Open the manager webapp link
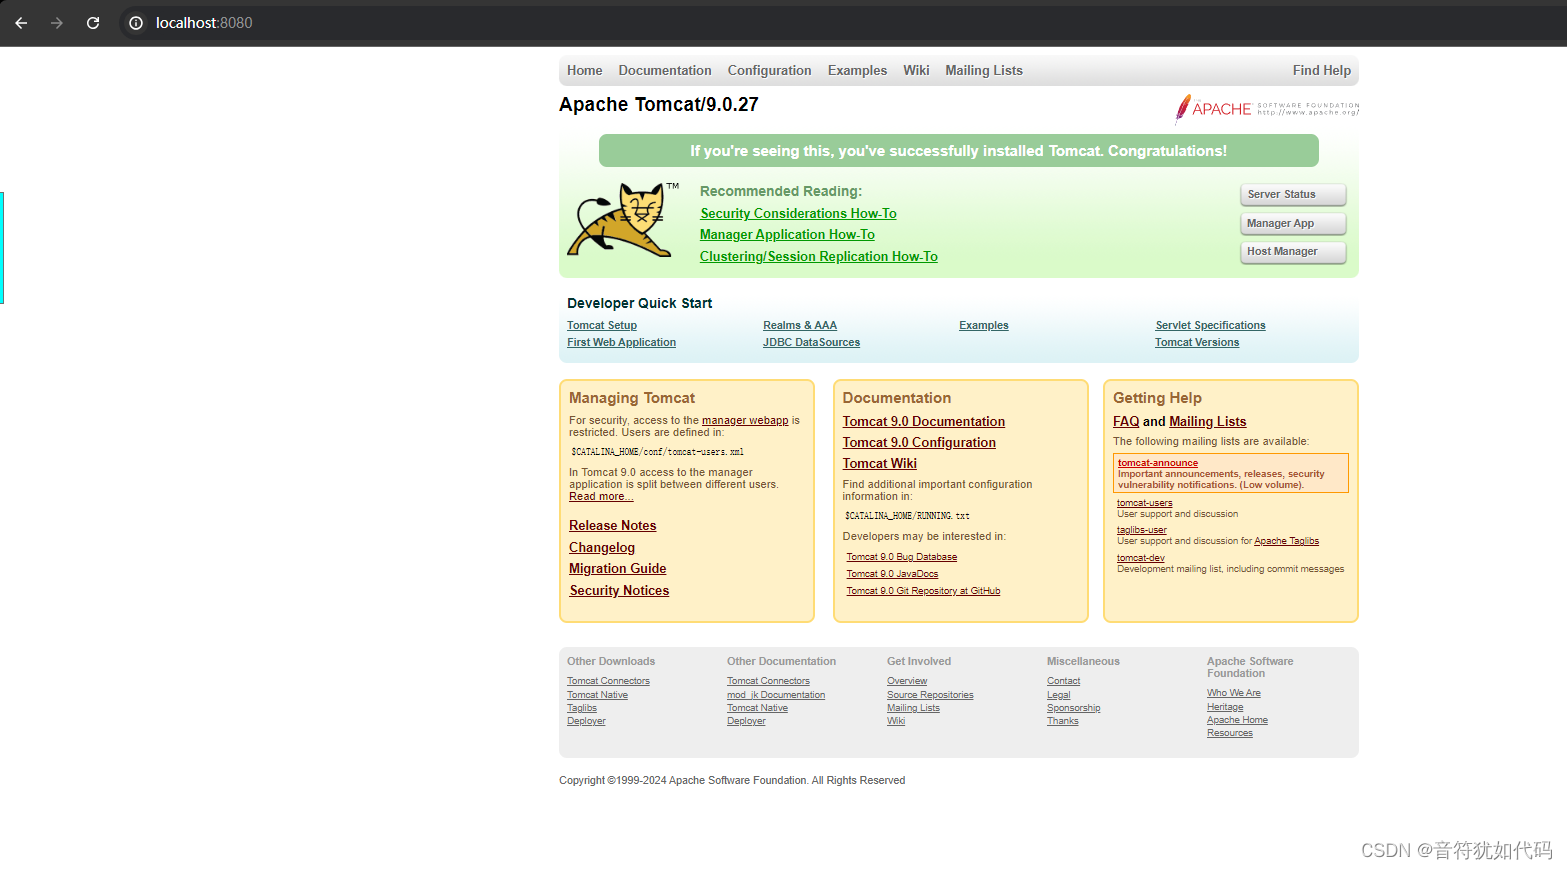The width and height of the screenshot is (1567, 870). (745, 420)
